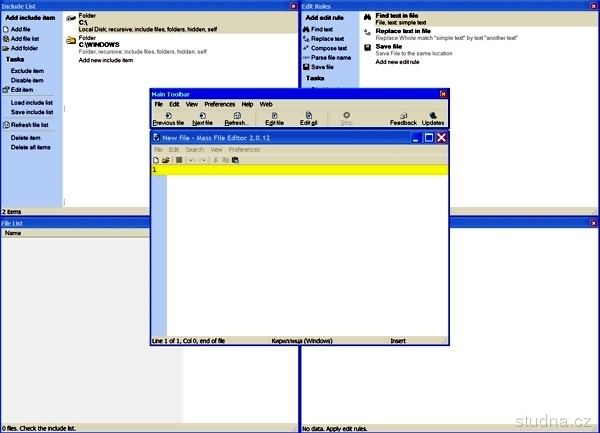
Task: Add a Find text edit rule
Action: [x=318, y=29]
